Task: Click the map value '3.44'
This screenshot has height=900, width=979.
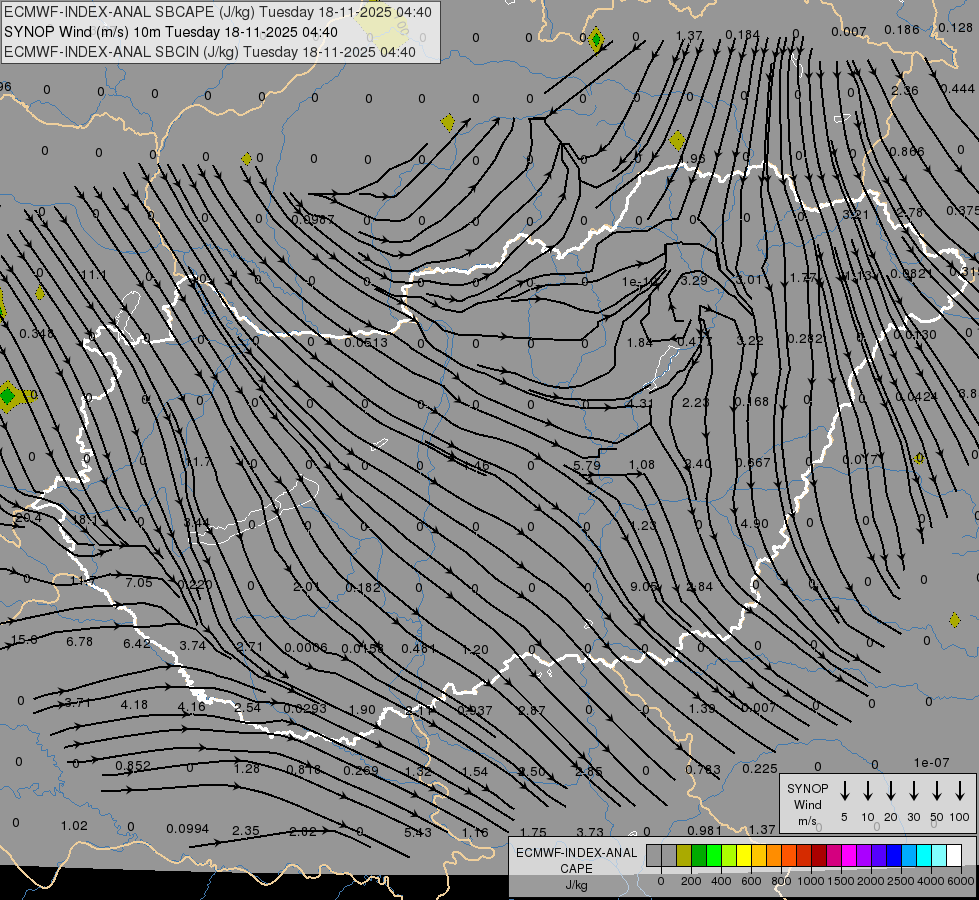Action: point(196,522)
